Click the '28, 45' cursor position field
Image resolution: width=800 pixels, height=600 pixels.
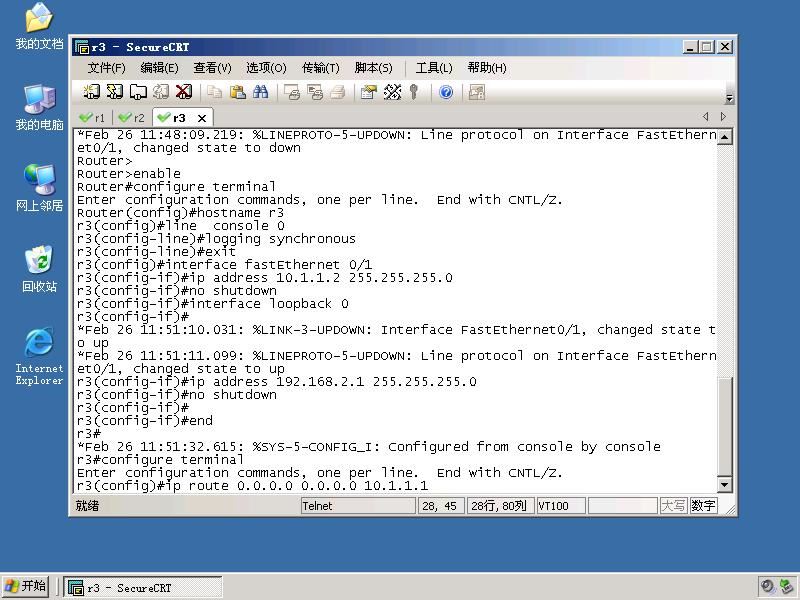(x=441, y=506)
